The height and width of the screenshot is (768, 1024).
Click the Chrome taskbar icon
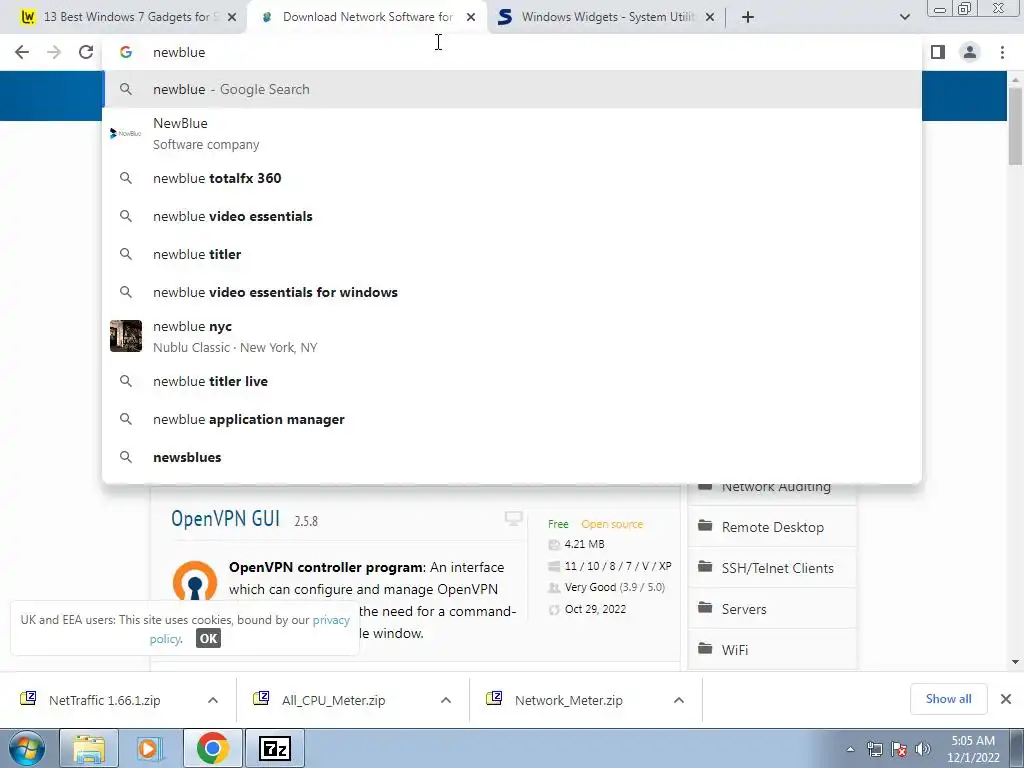point(212,748)
